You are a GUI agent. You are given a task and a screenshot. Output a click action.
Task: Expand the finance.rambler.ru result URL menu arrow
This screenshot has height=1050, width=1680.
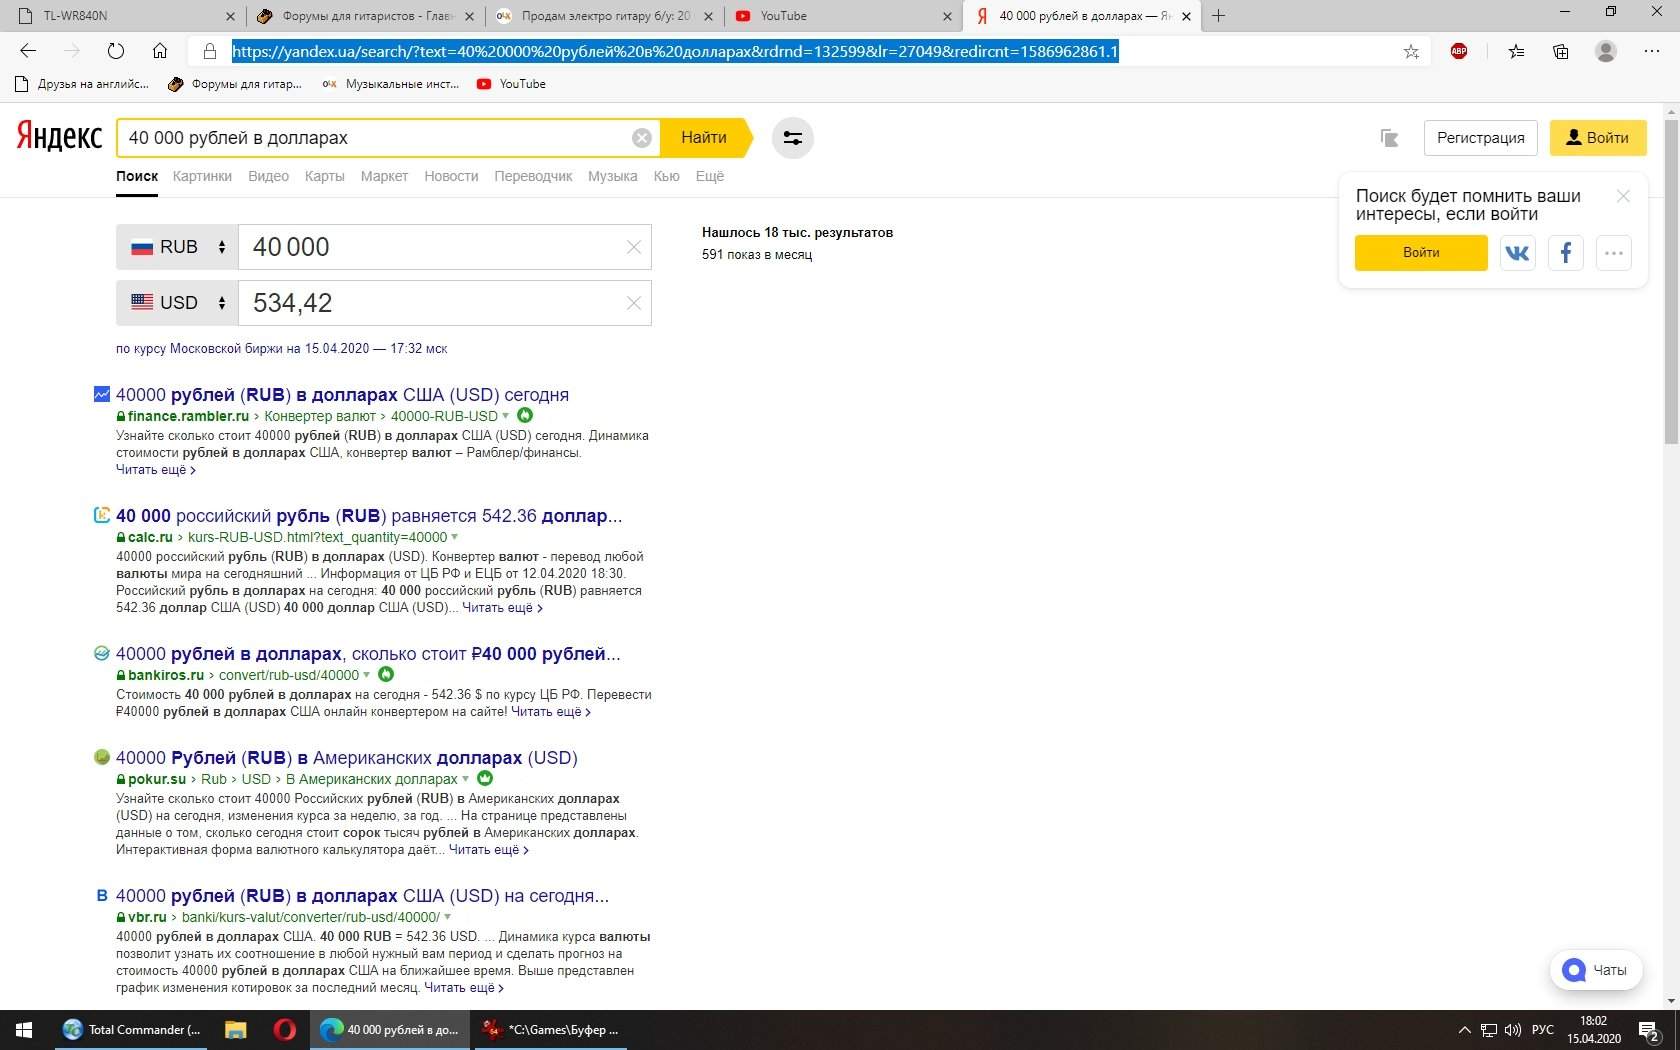(505, 416)
